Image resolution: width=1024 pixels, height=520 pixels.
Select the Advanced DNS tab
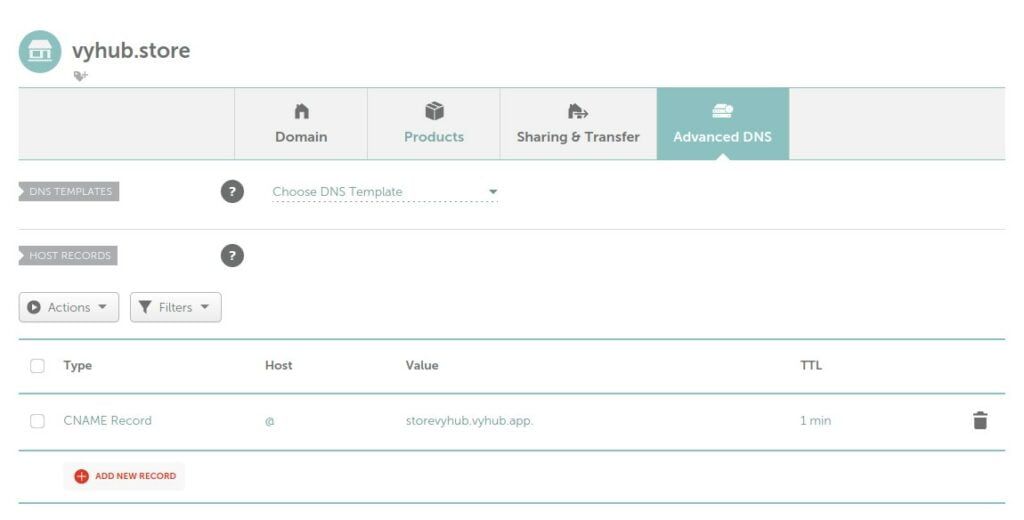[722, 123]
